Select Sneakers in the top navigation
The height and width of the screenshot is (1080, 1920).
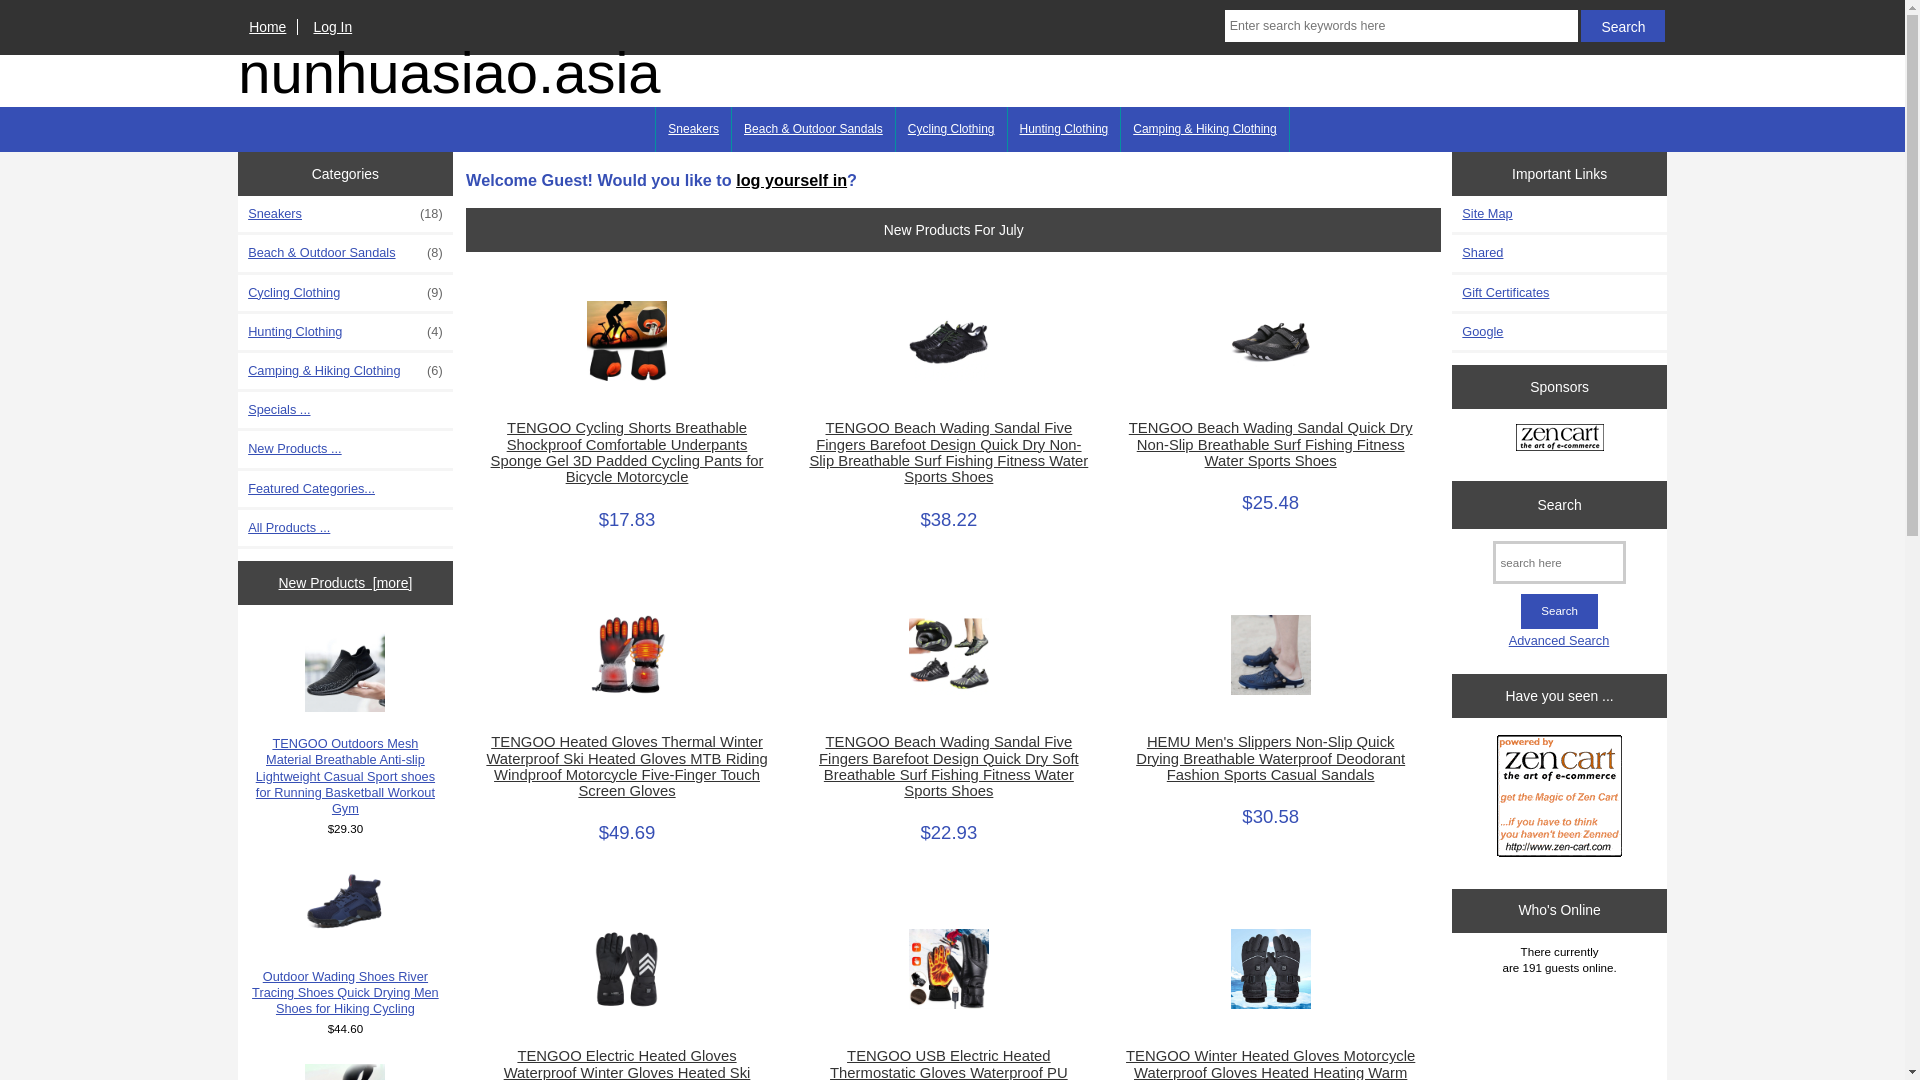point(693,129)
